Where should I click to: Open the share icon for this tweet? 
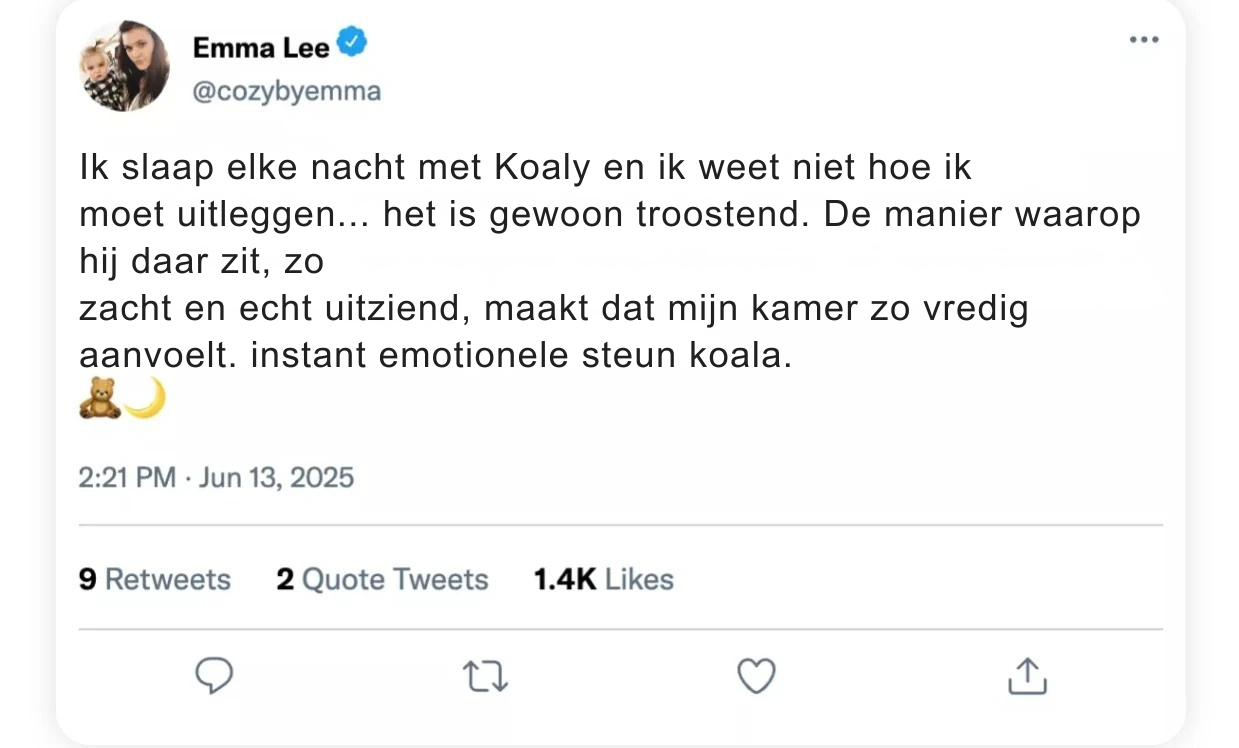(x=1026, y=677)
